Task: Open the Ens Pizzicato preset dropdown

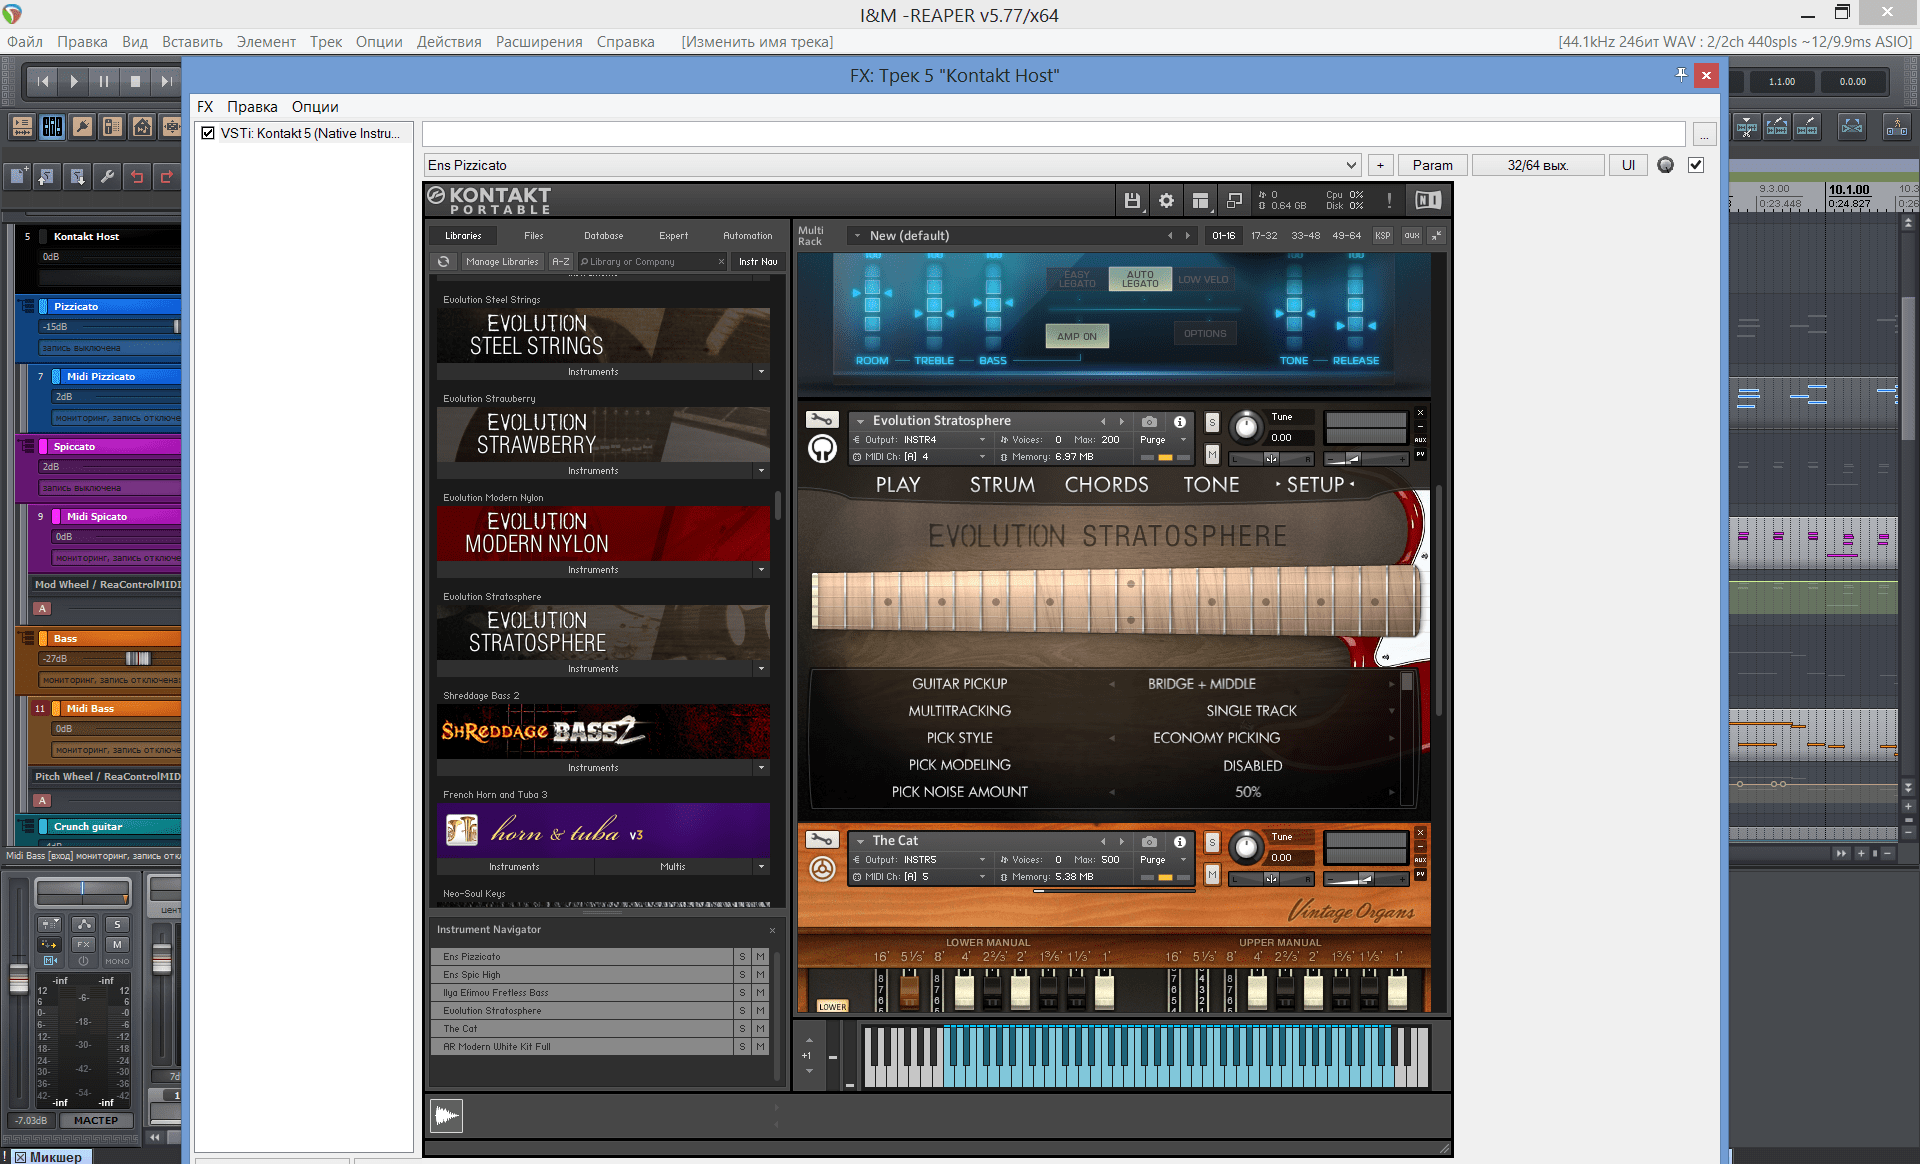Action: (x=891, y=165)
